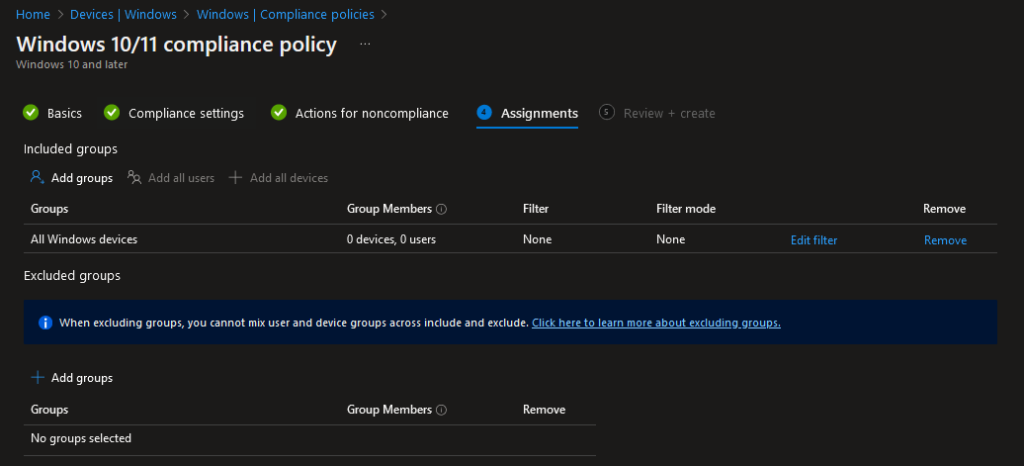Show info tooltip for excluded Group Members
The width and height of the screenshot is (1024, 466).
click(441, 410)
